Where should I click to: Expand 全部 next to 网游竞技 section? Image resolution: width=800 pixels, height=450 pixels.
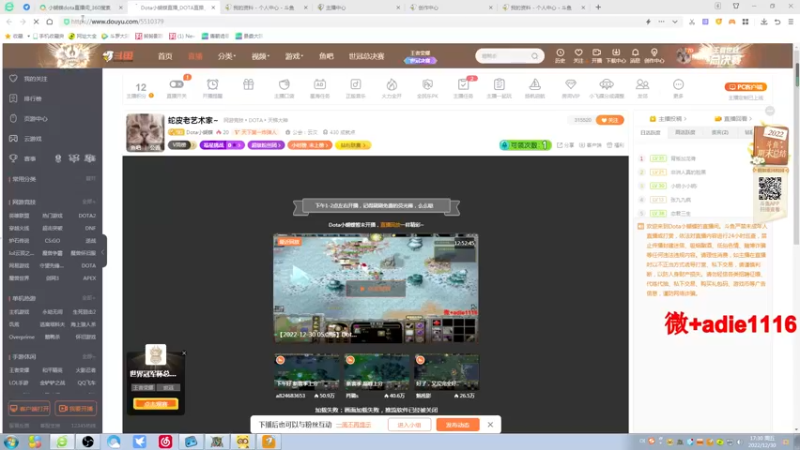89,202
